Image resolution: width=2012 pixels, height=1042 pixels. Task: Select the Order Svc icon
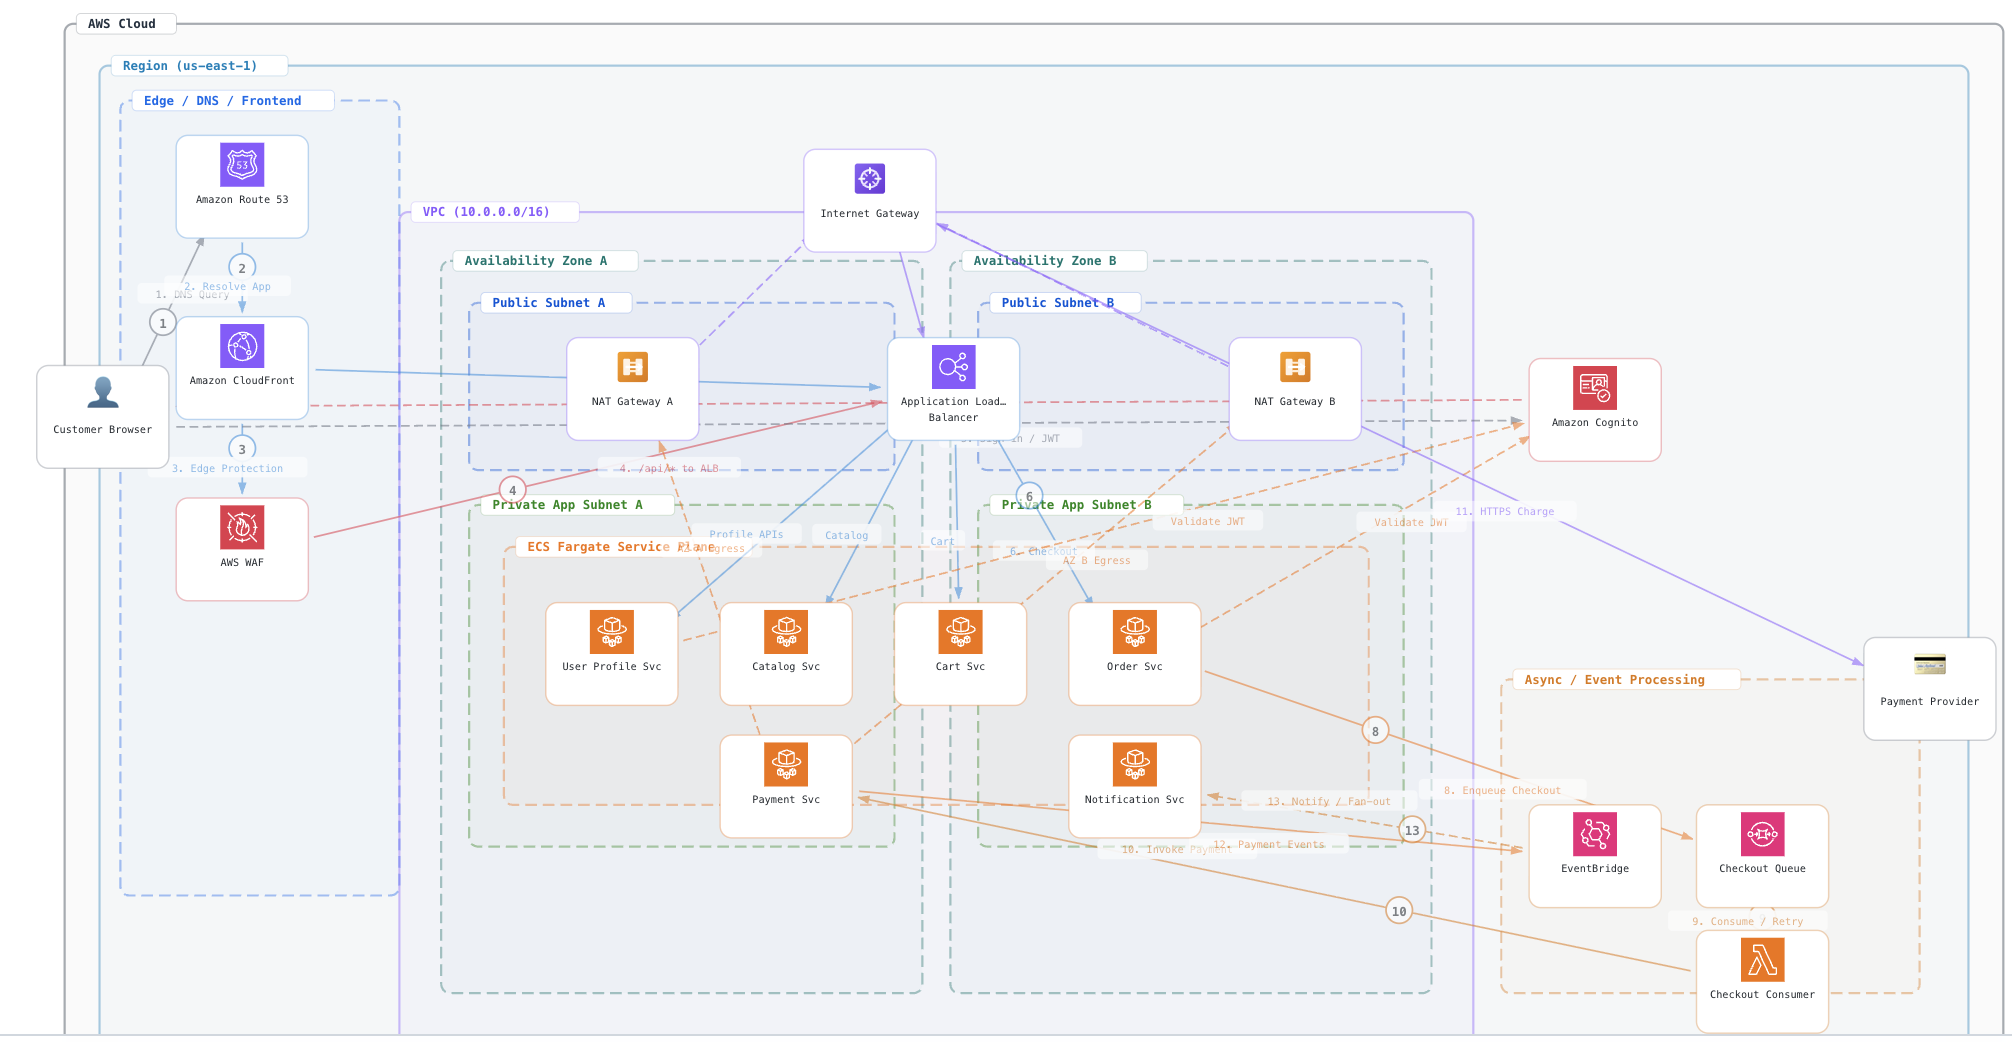point(1135,632)
